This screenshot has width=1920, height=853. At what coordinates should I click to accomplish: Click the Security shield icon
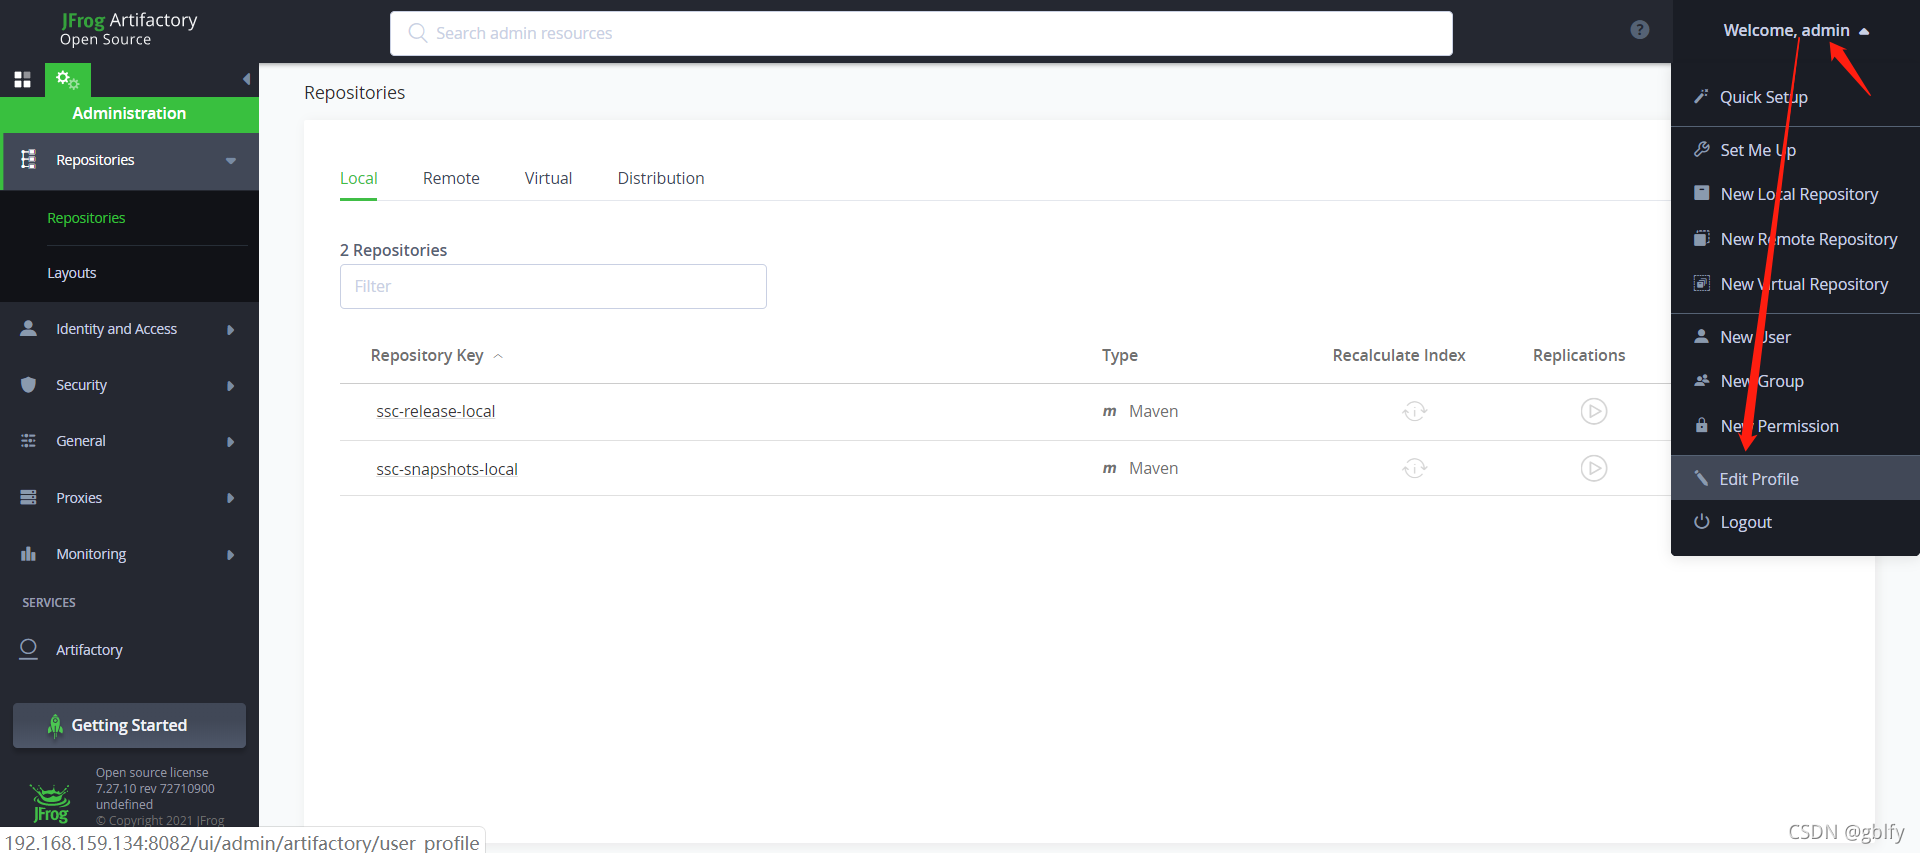click(x=29, y=385)
